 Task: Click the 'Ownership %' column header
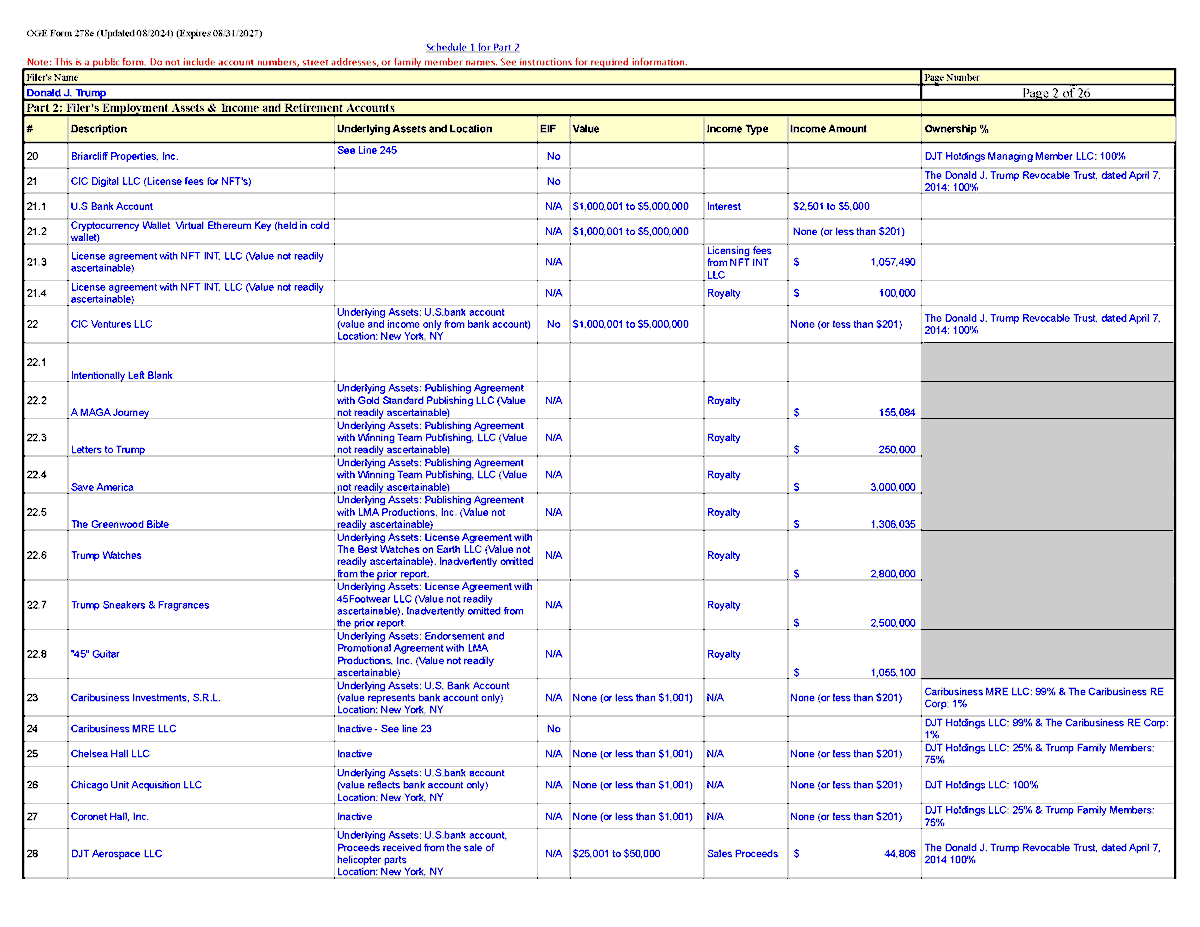(x=957, y=129)
